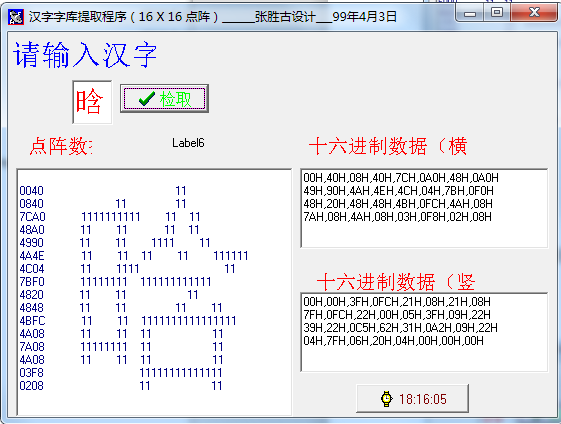Click inside the vertical hex data box
The width and height of the screenshot is (561, 424).
pyautogui.click(x=424, y=332)
